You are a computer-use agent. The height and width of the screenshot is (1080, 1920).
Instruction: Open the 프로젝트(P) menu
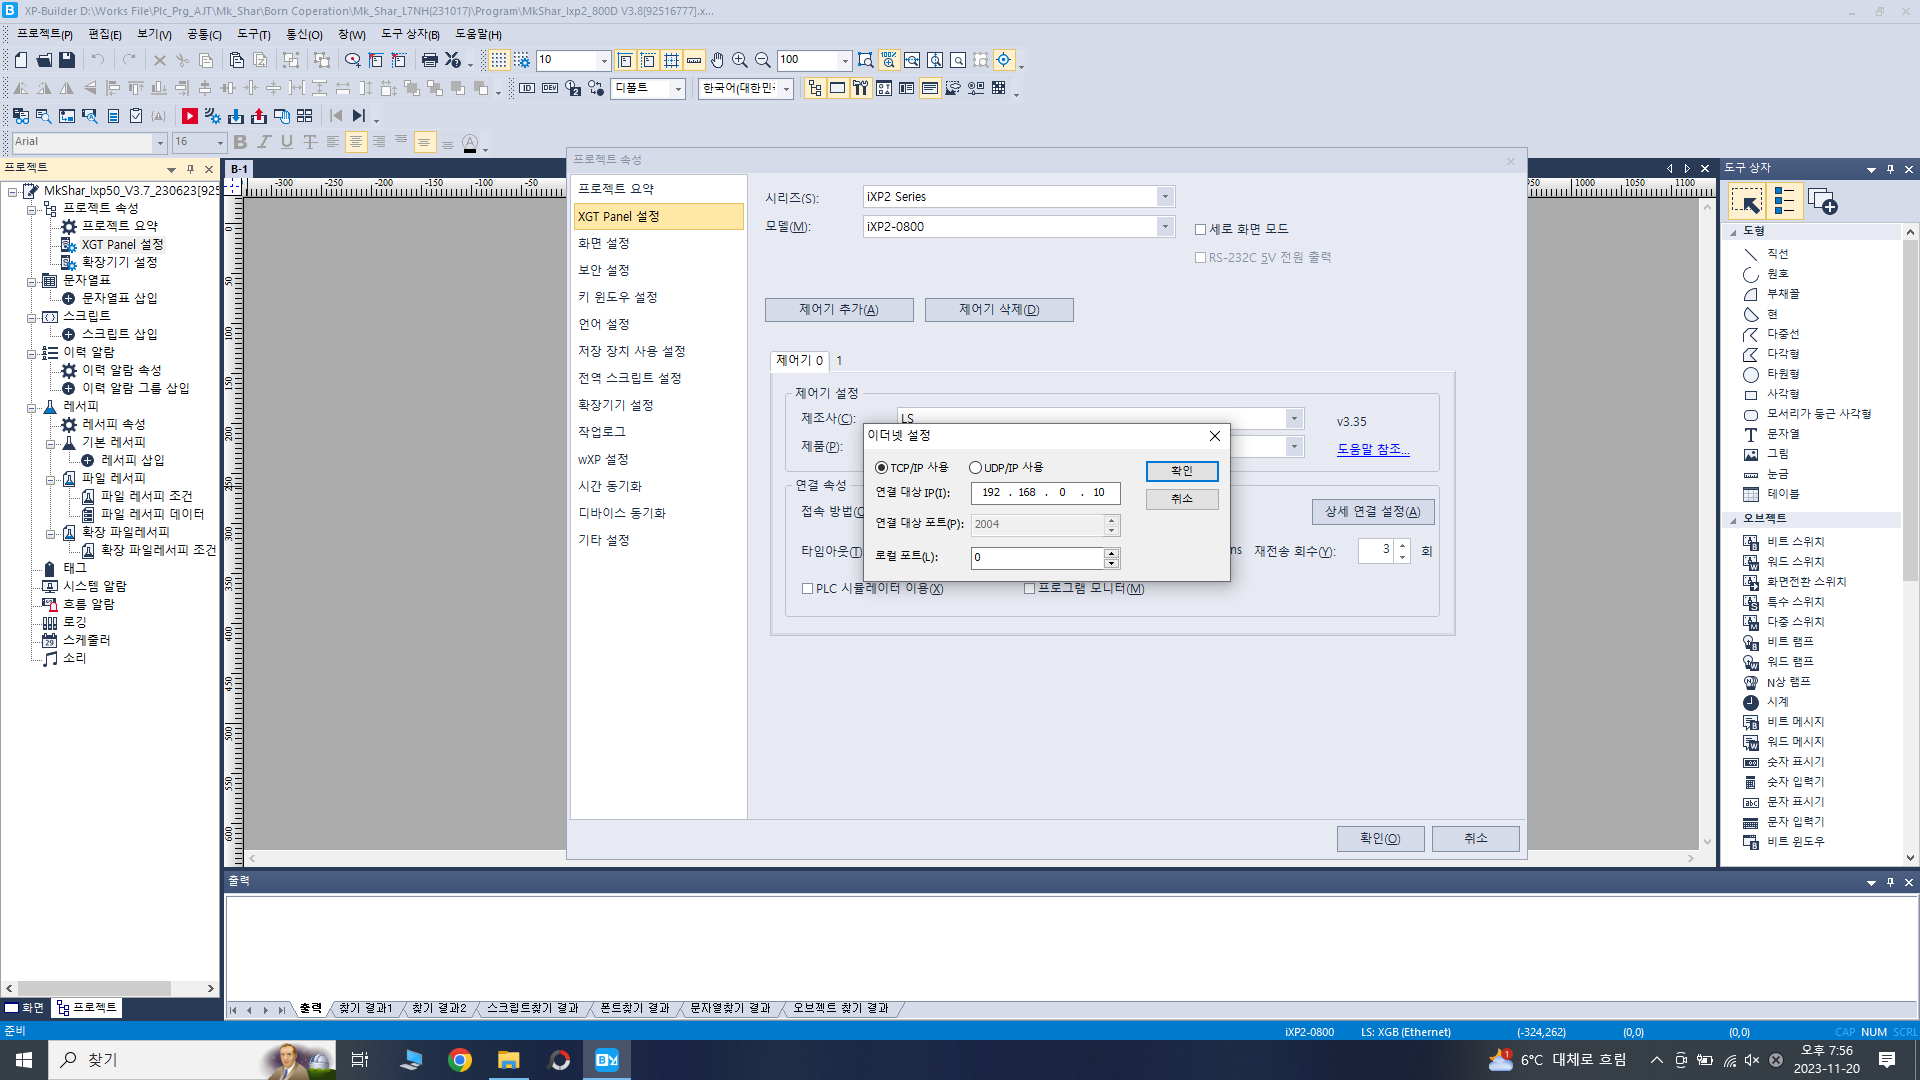tap(44, 34)
